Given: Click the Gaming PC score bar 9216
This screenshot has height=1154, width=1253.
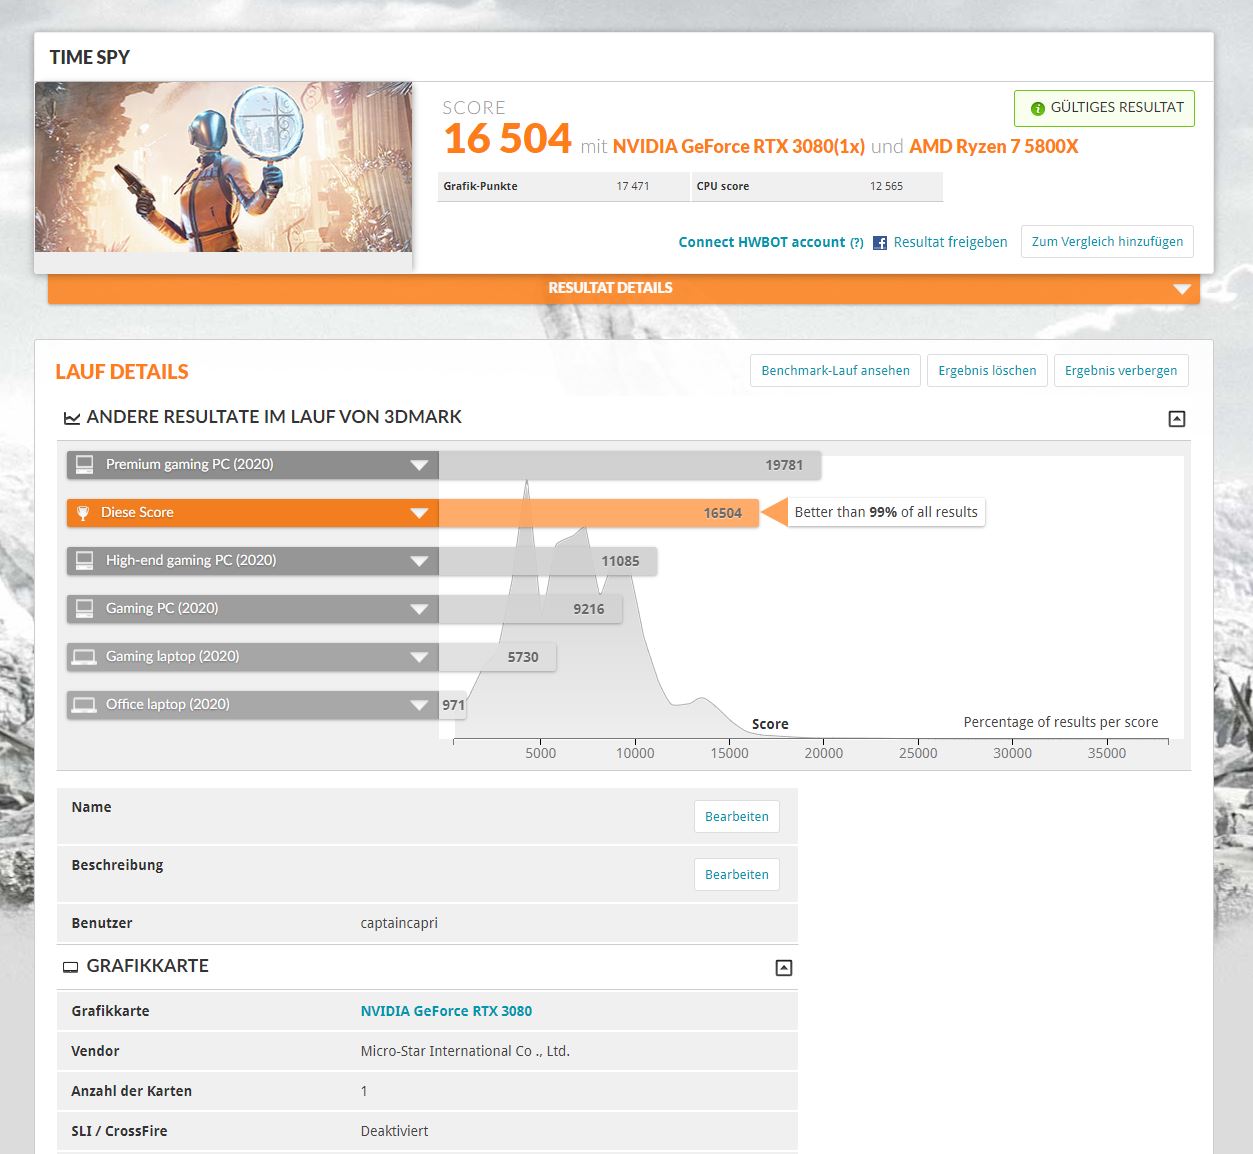Looking at the screenshot, I should [x=530, y=609].
